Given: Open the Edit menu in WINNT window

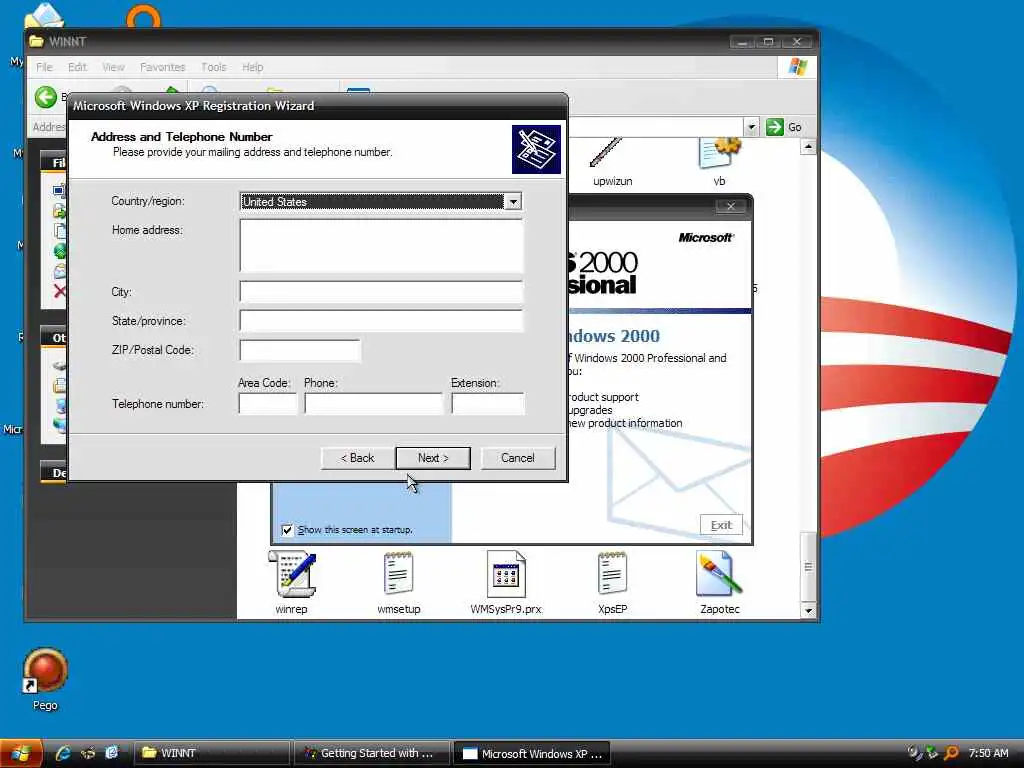Looking at the screenshot, I should click(x=77, y=67).
